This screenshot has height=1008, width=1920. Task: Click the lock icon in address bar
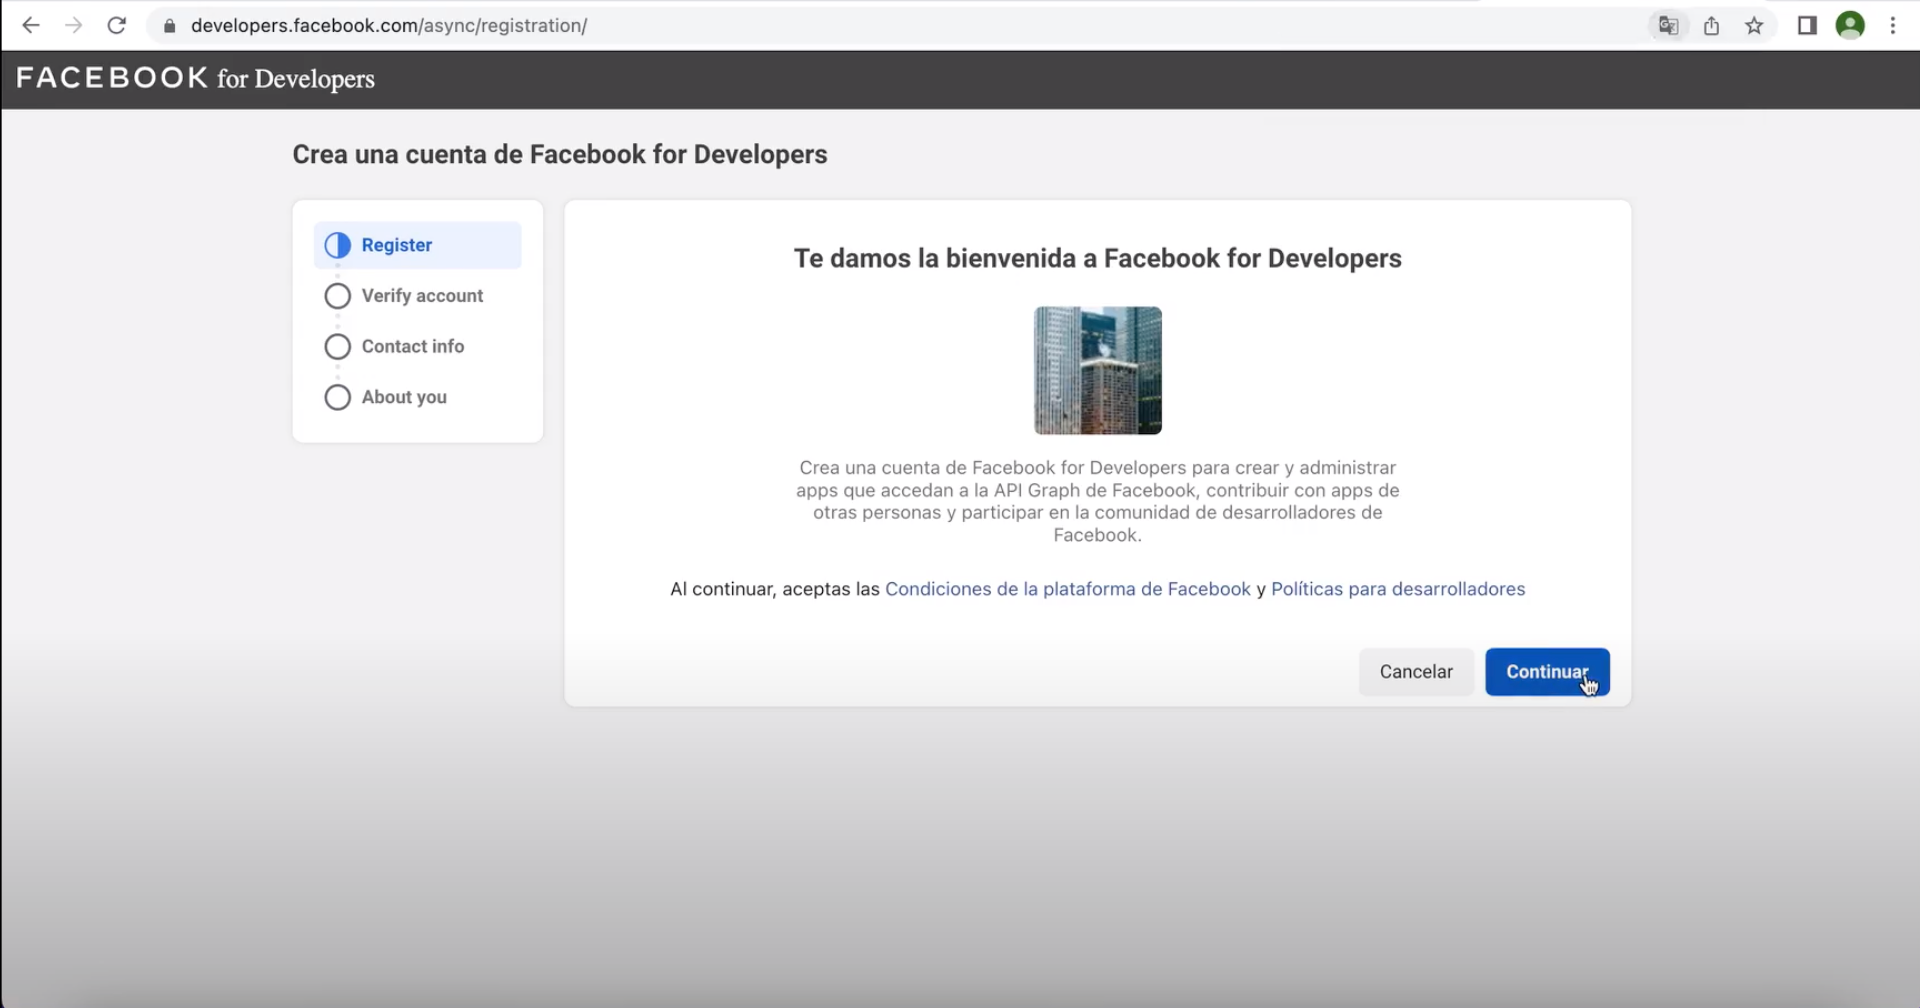click(x=169, y=26)
